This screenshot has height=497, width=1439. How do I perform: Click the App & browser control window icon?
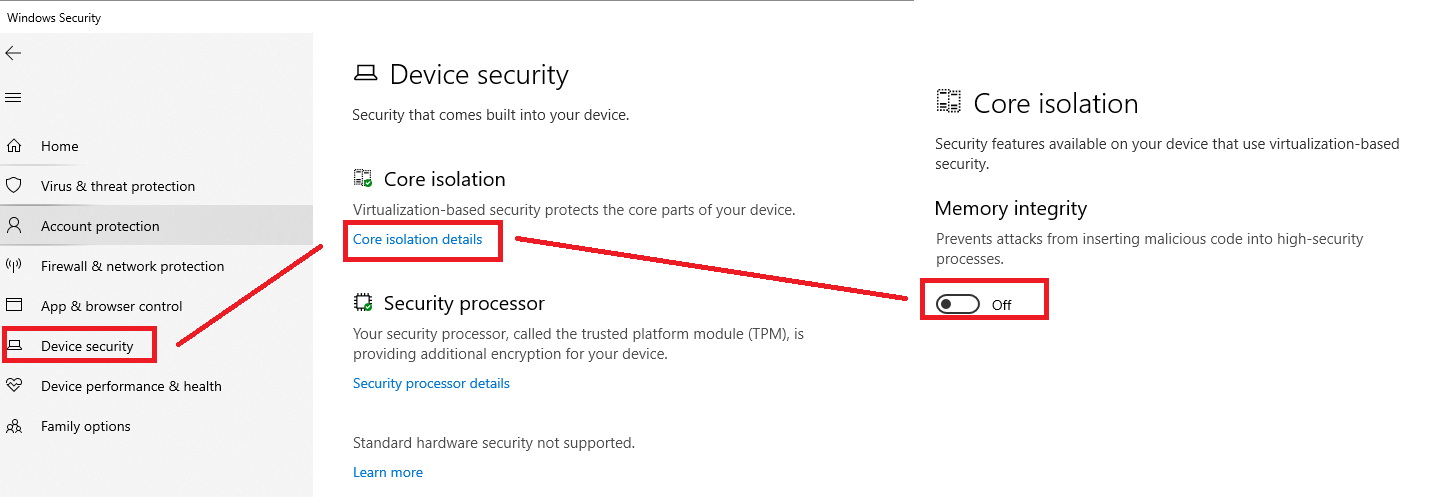click(14, 306)
